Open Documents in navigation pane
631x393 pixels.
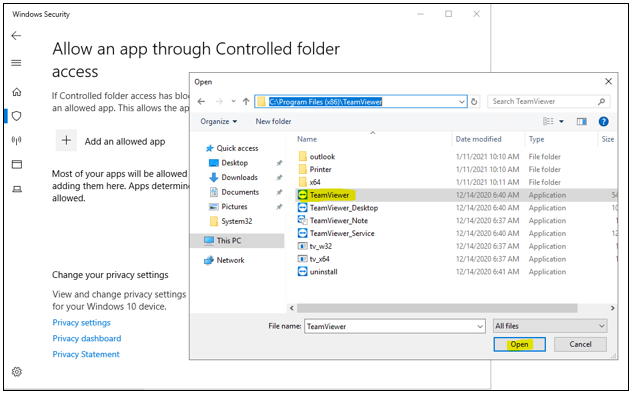[234, 192]
